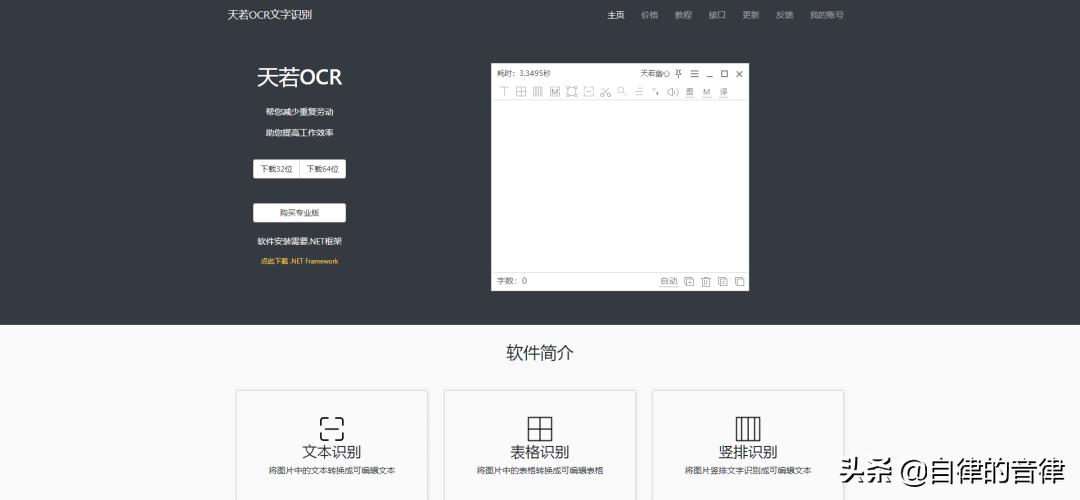Click the document with lines icon in bottom bar
1080x500 pixels.
pyautogui.click(x=723, y=281)
